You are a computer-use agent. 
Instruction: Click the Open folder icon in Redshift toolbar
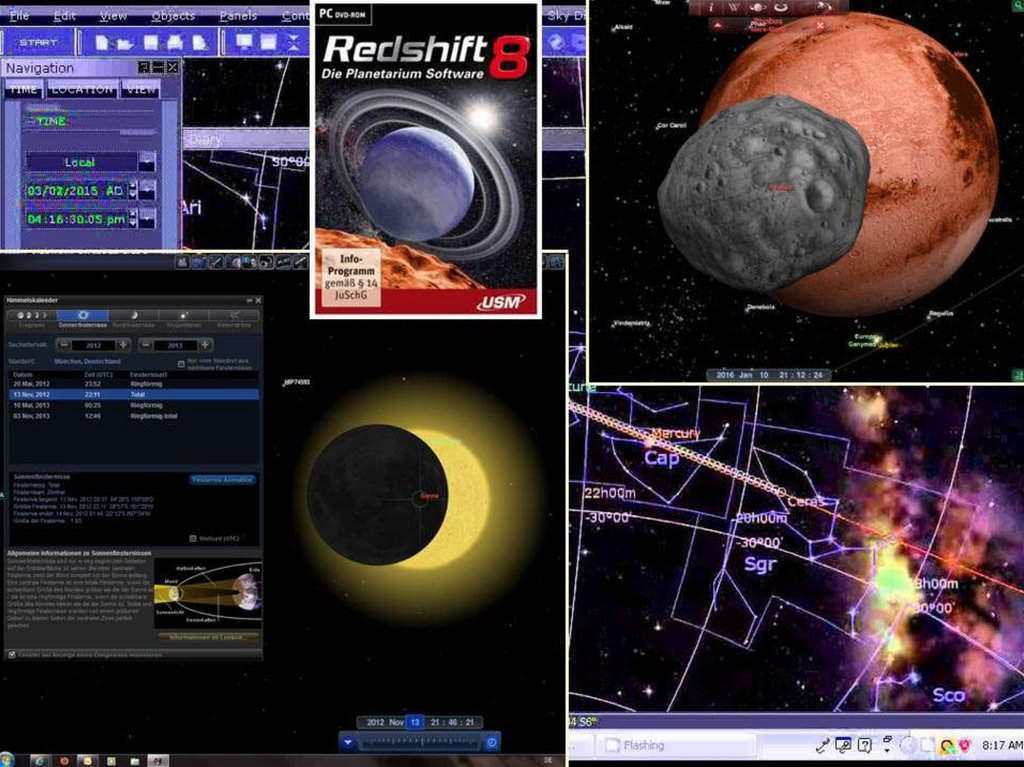coord(125,43)
